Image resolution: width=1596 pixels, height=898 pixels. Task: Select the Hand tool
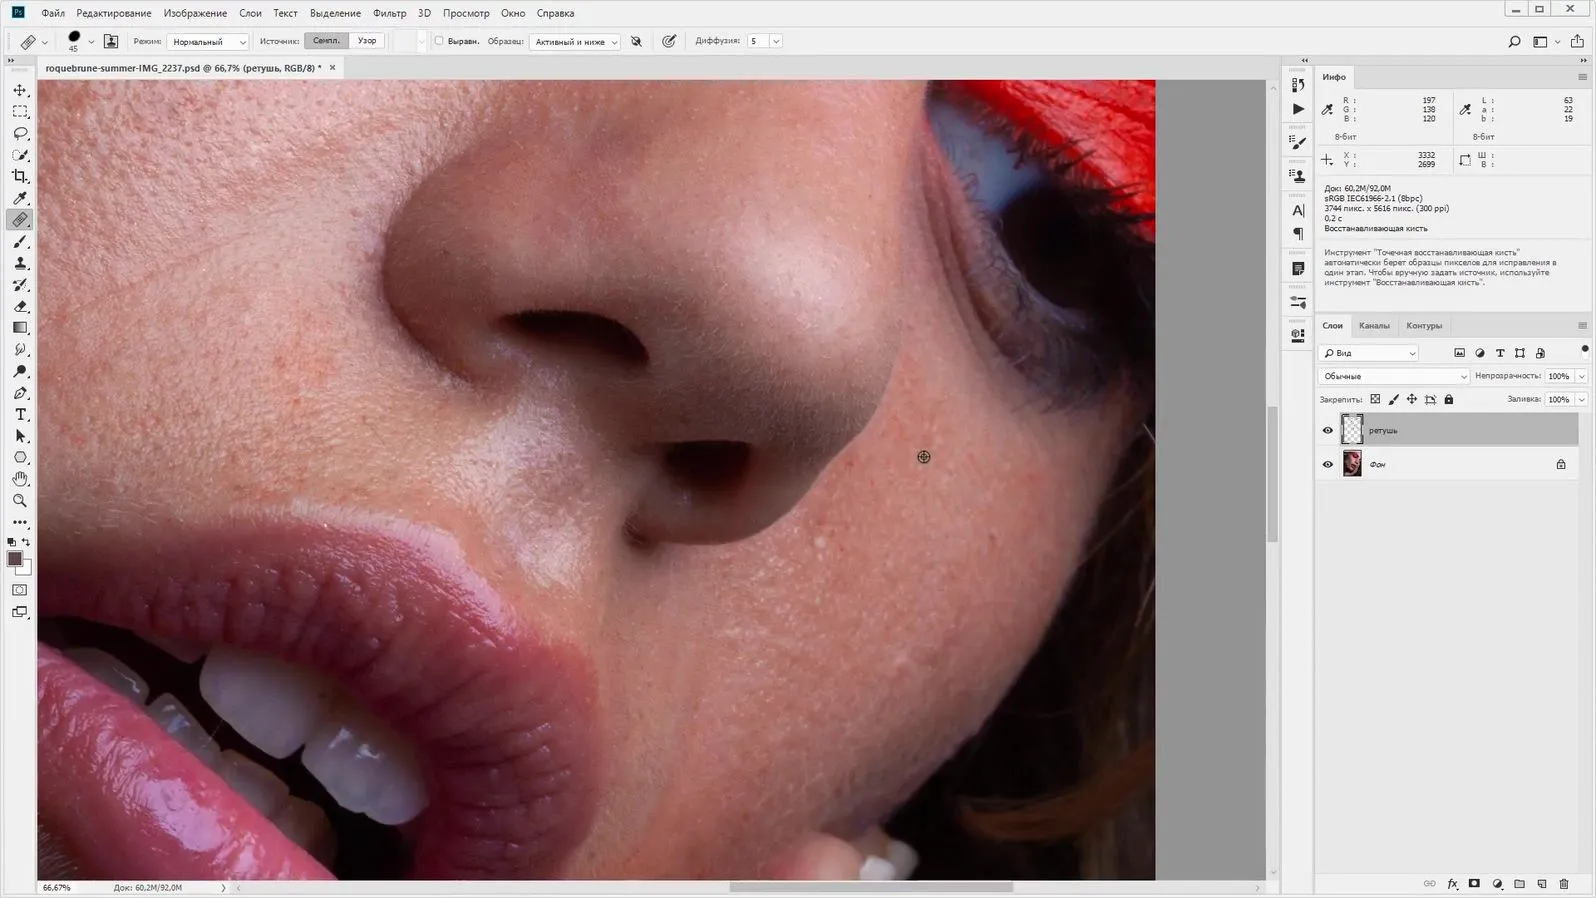20,479
